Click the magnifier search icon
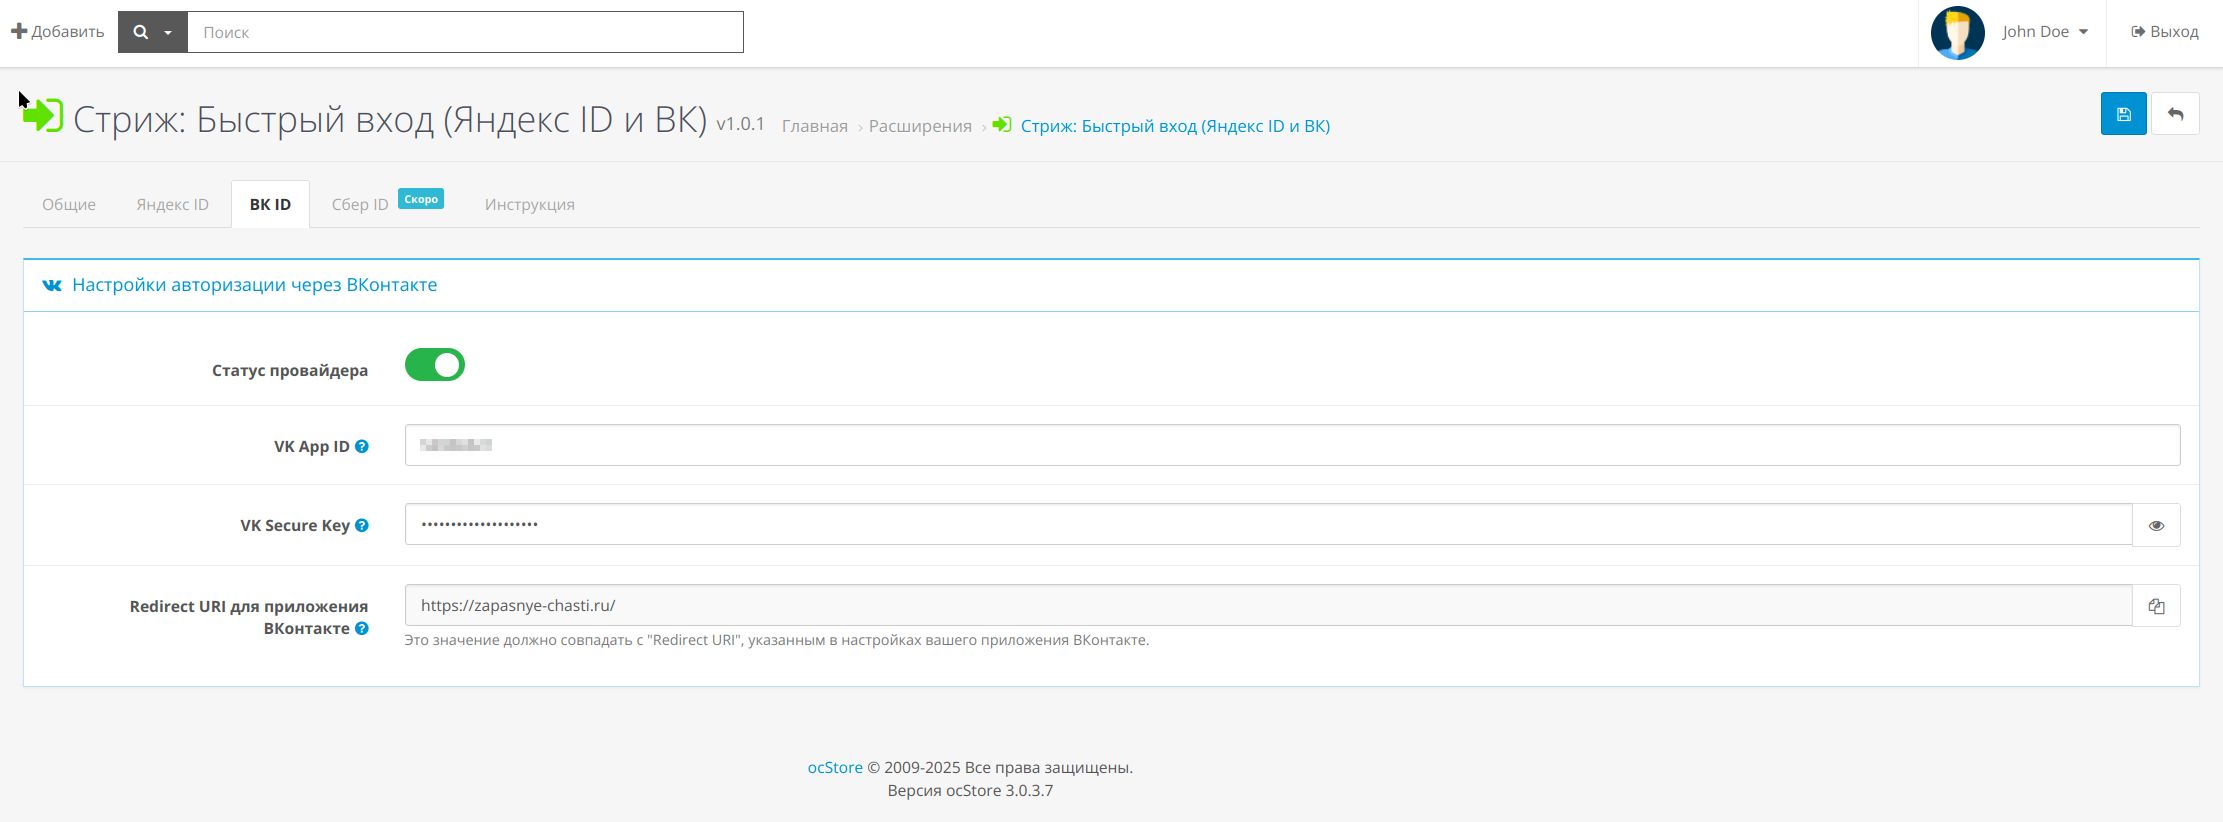This screenshot has width=2223, height=822. pyautogui.click(x=141, y=32)
